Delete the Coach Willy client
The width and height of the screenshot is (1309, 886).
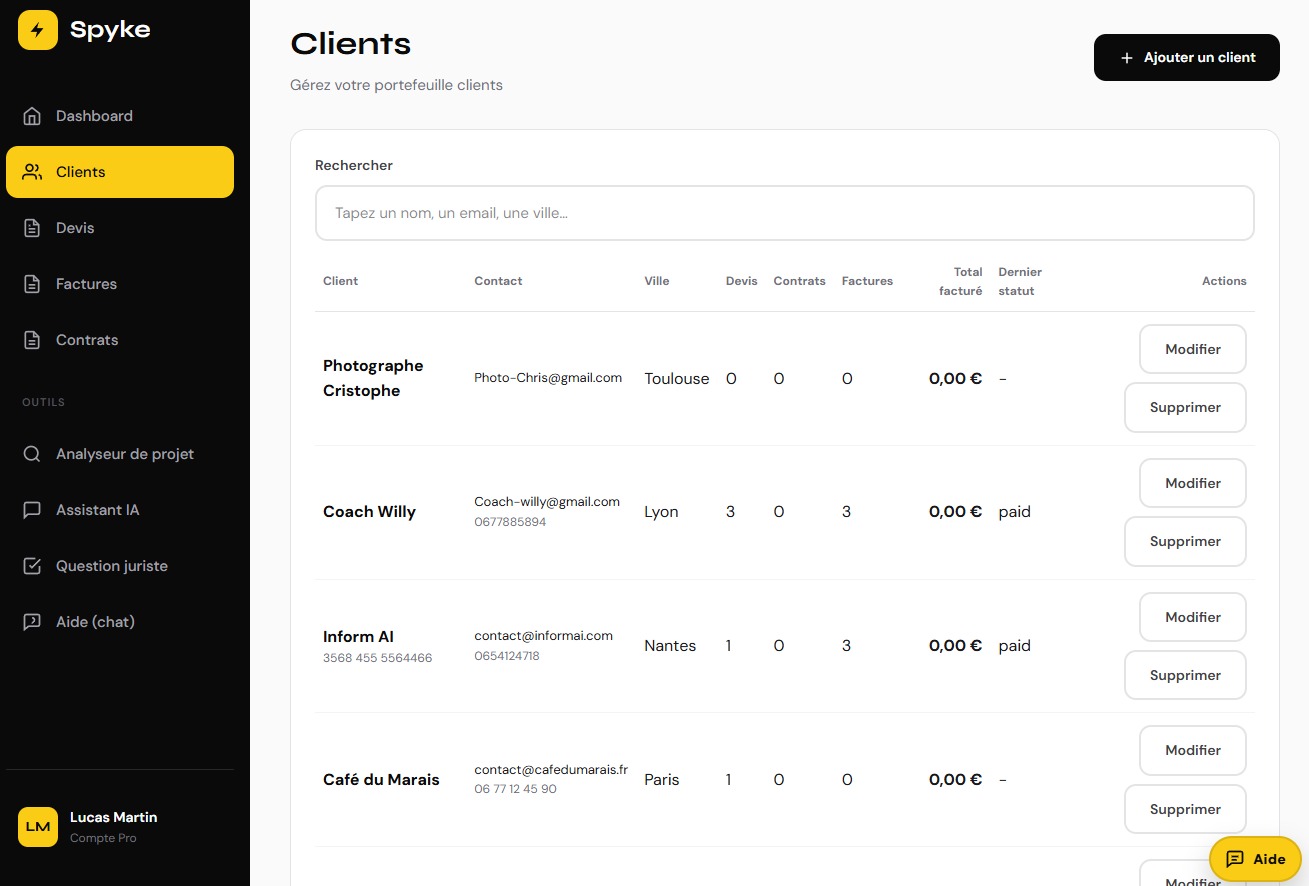click(1185, 541)
